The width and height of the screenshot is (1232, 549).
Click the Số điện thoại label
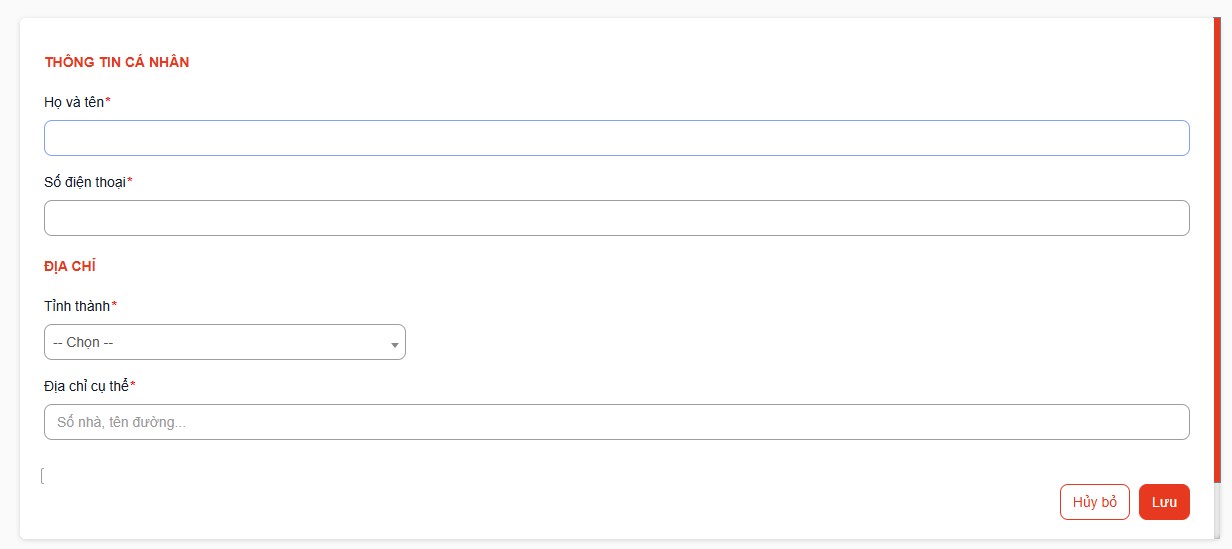pos(85,182)
